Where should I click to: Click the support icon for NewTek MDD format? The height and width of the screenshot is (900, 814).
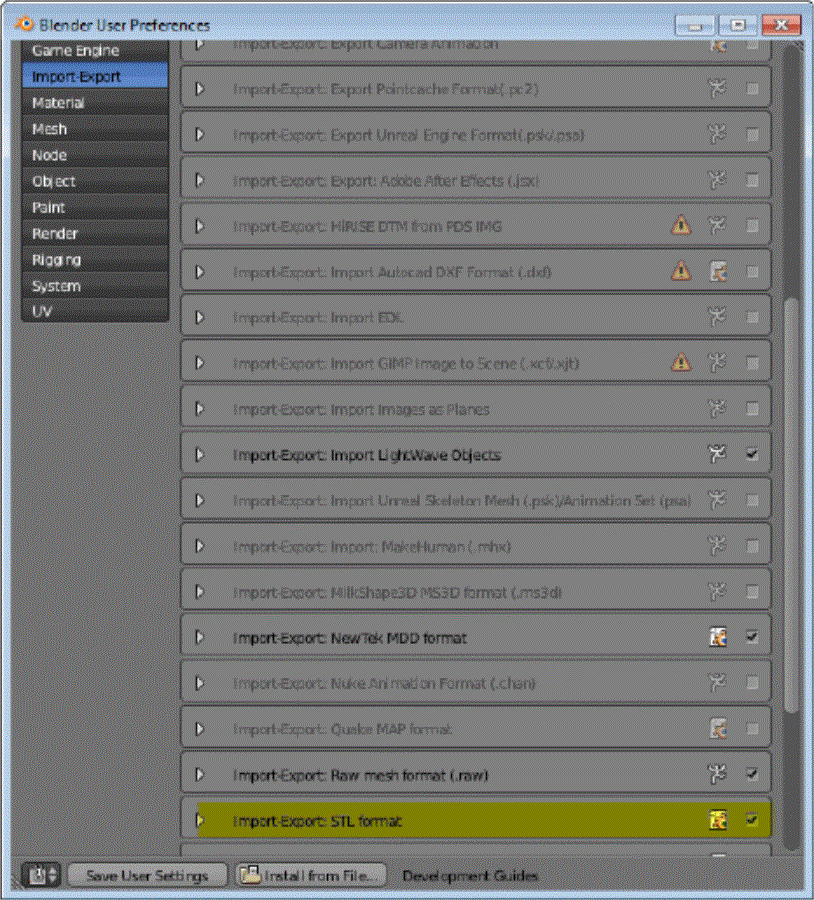point(717,637)
